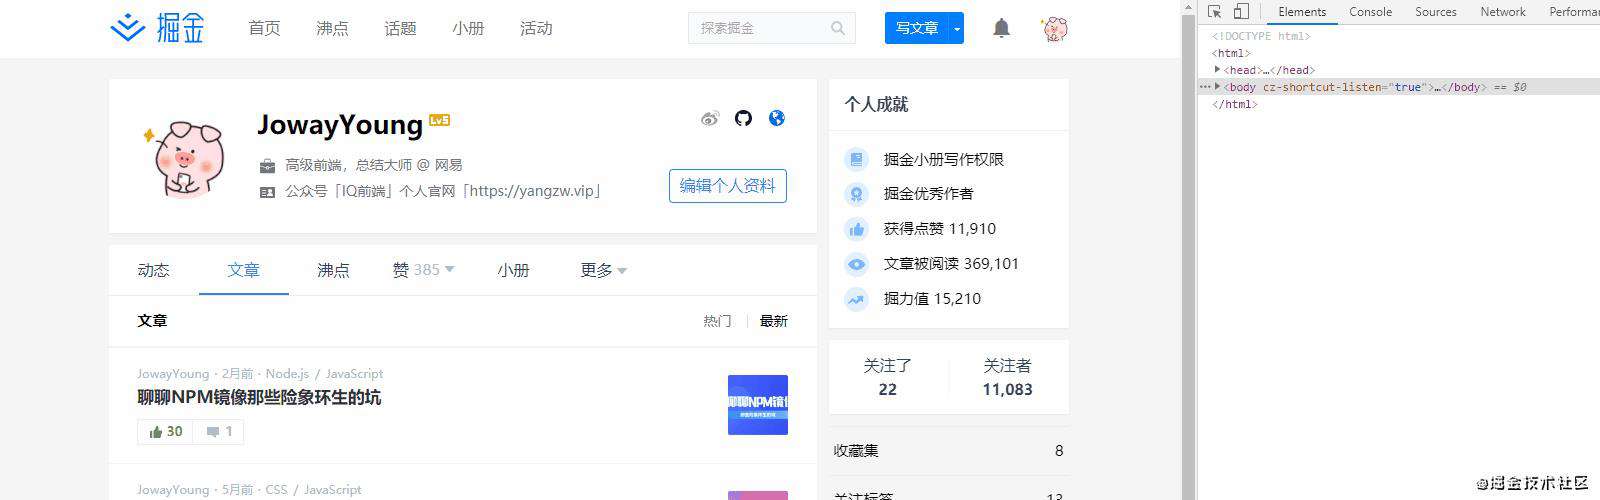1600x500 pixels.
Task: Select the DevTools element inspector icon
Action: (1214, 12)
